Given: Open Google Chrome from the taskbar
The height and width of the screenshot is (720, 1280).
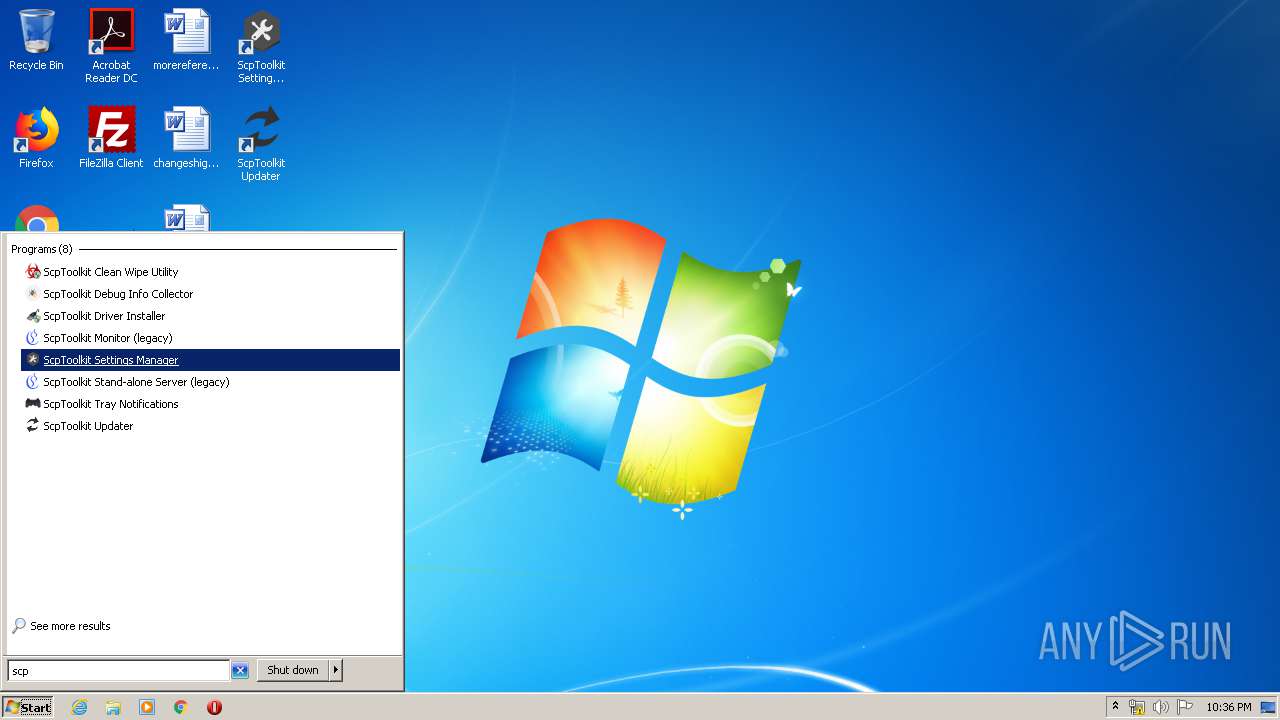Looking at the screenshot, I should [x=181, y=707].
